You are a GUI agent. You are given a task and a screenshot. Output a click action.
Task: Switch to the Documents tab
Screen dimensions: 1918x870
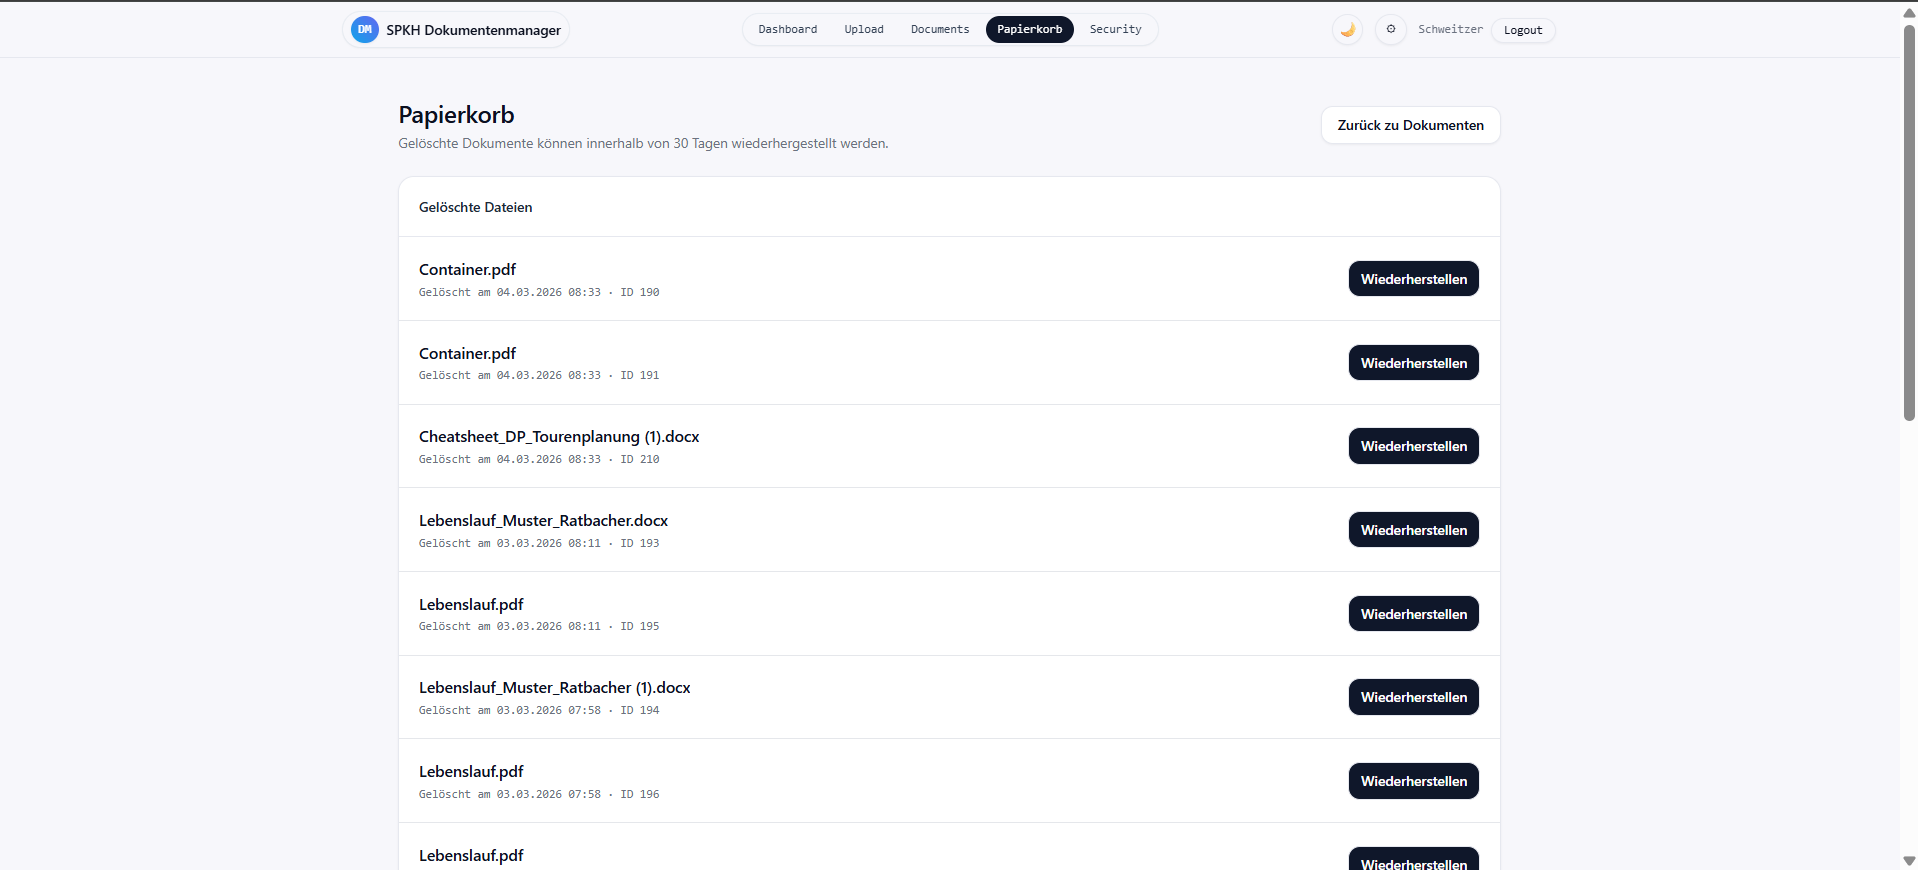(x=939, y=30)
